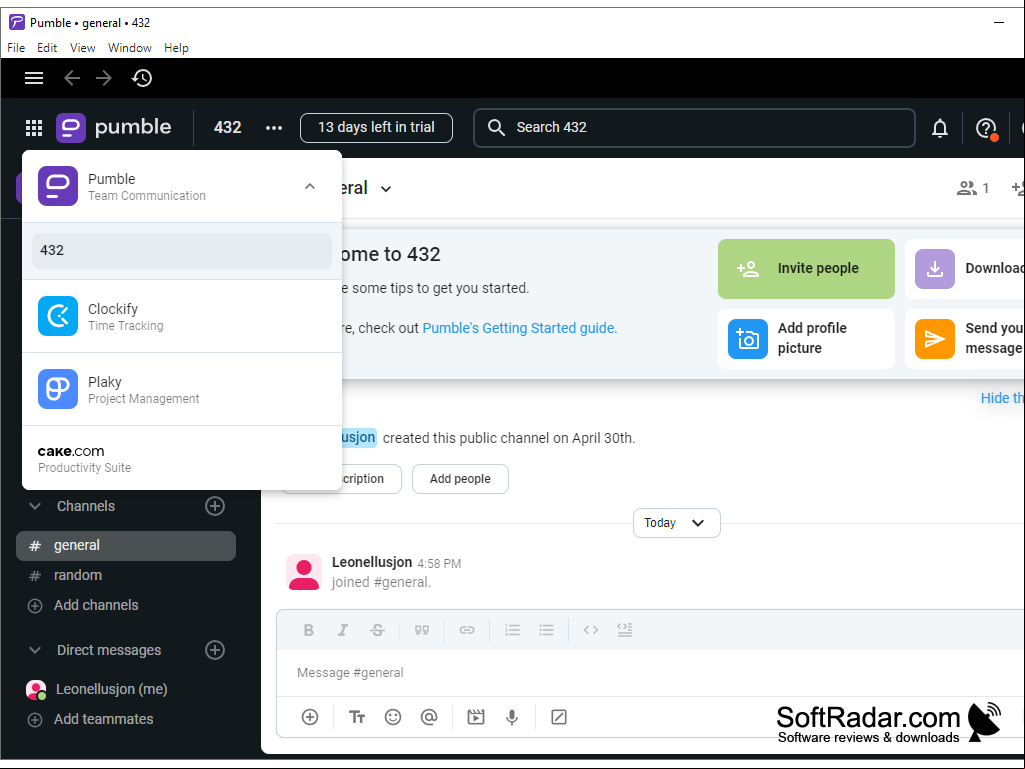
Task: Open the Edit menu
Action: [x=47, y=48]
